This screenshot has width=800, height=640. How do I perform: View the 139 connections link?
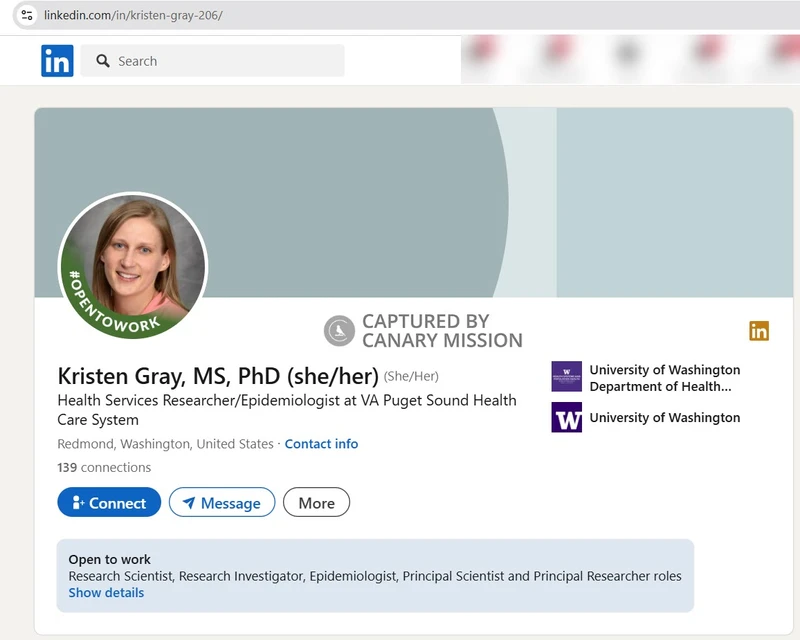pos(104,467)
